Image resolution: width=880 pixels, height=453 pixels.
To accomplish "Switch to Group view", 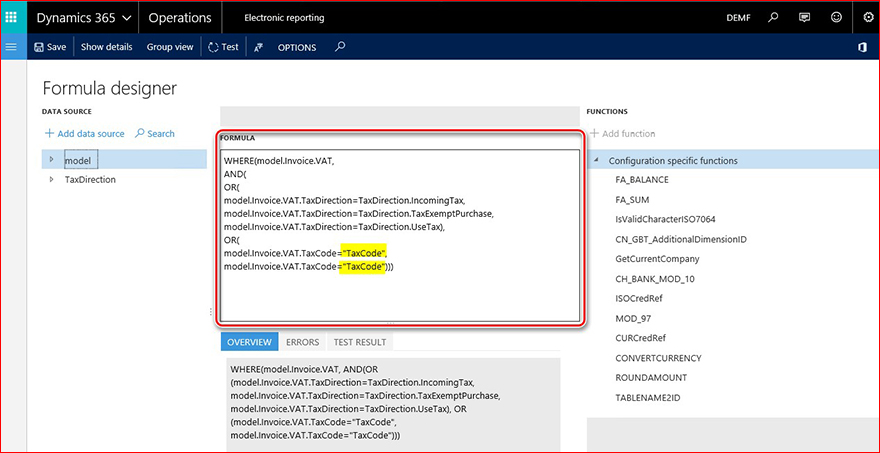I will point(169,47).
